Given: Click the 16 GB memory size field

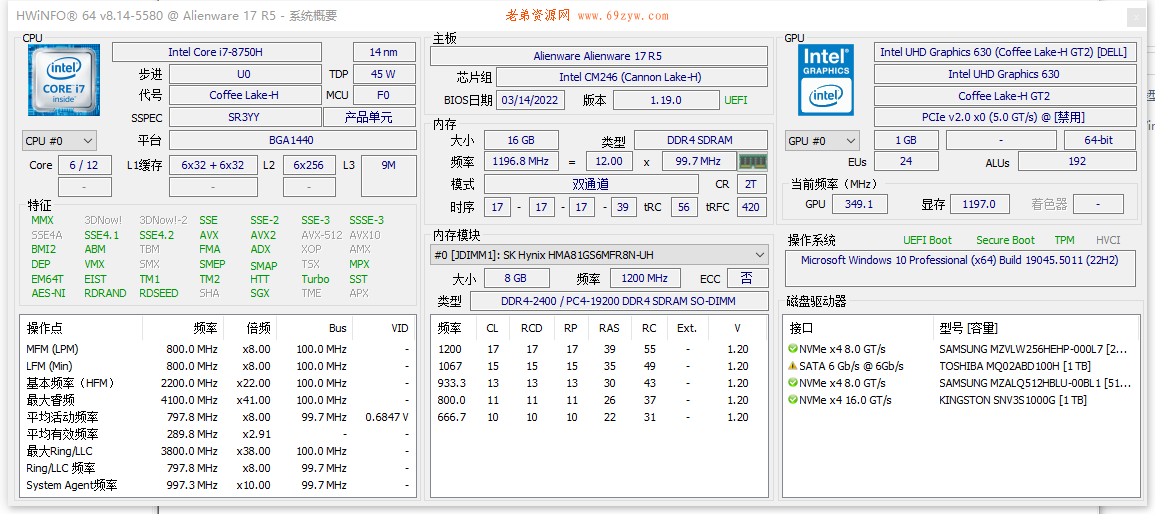Looking at the screenshot, I should click(x=521, y=140).
